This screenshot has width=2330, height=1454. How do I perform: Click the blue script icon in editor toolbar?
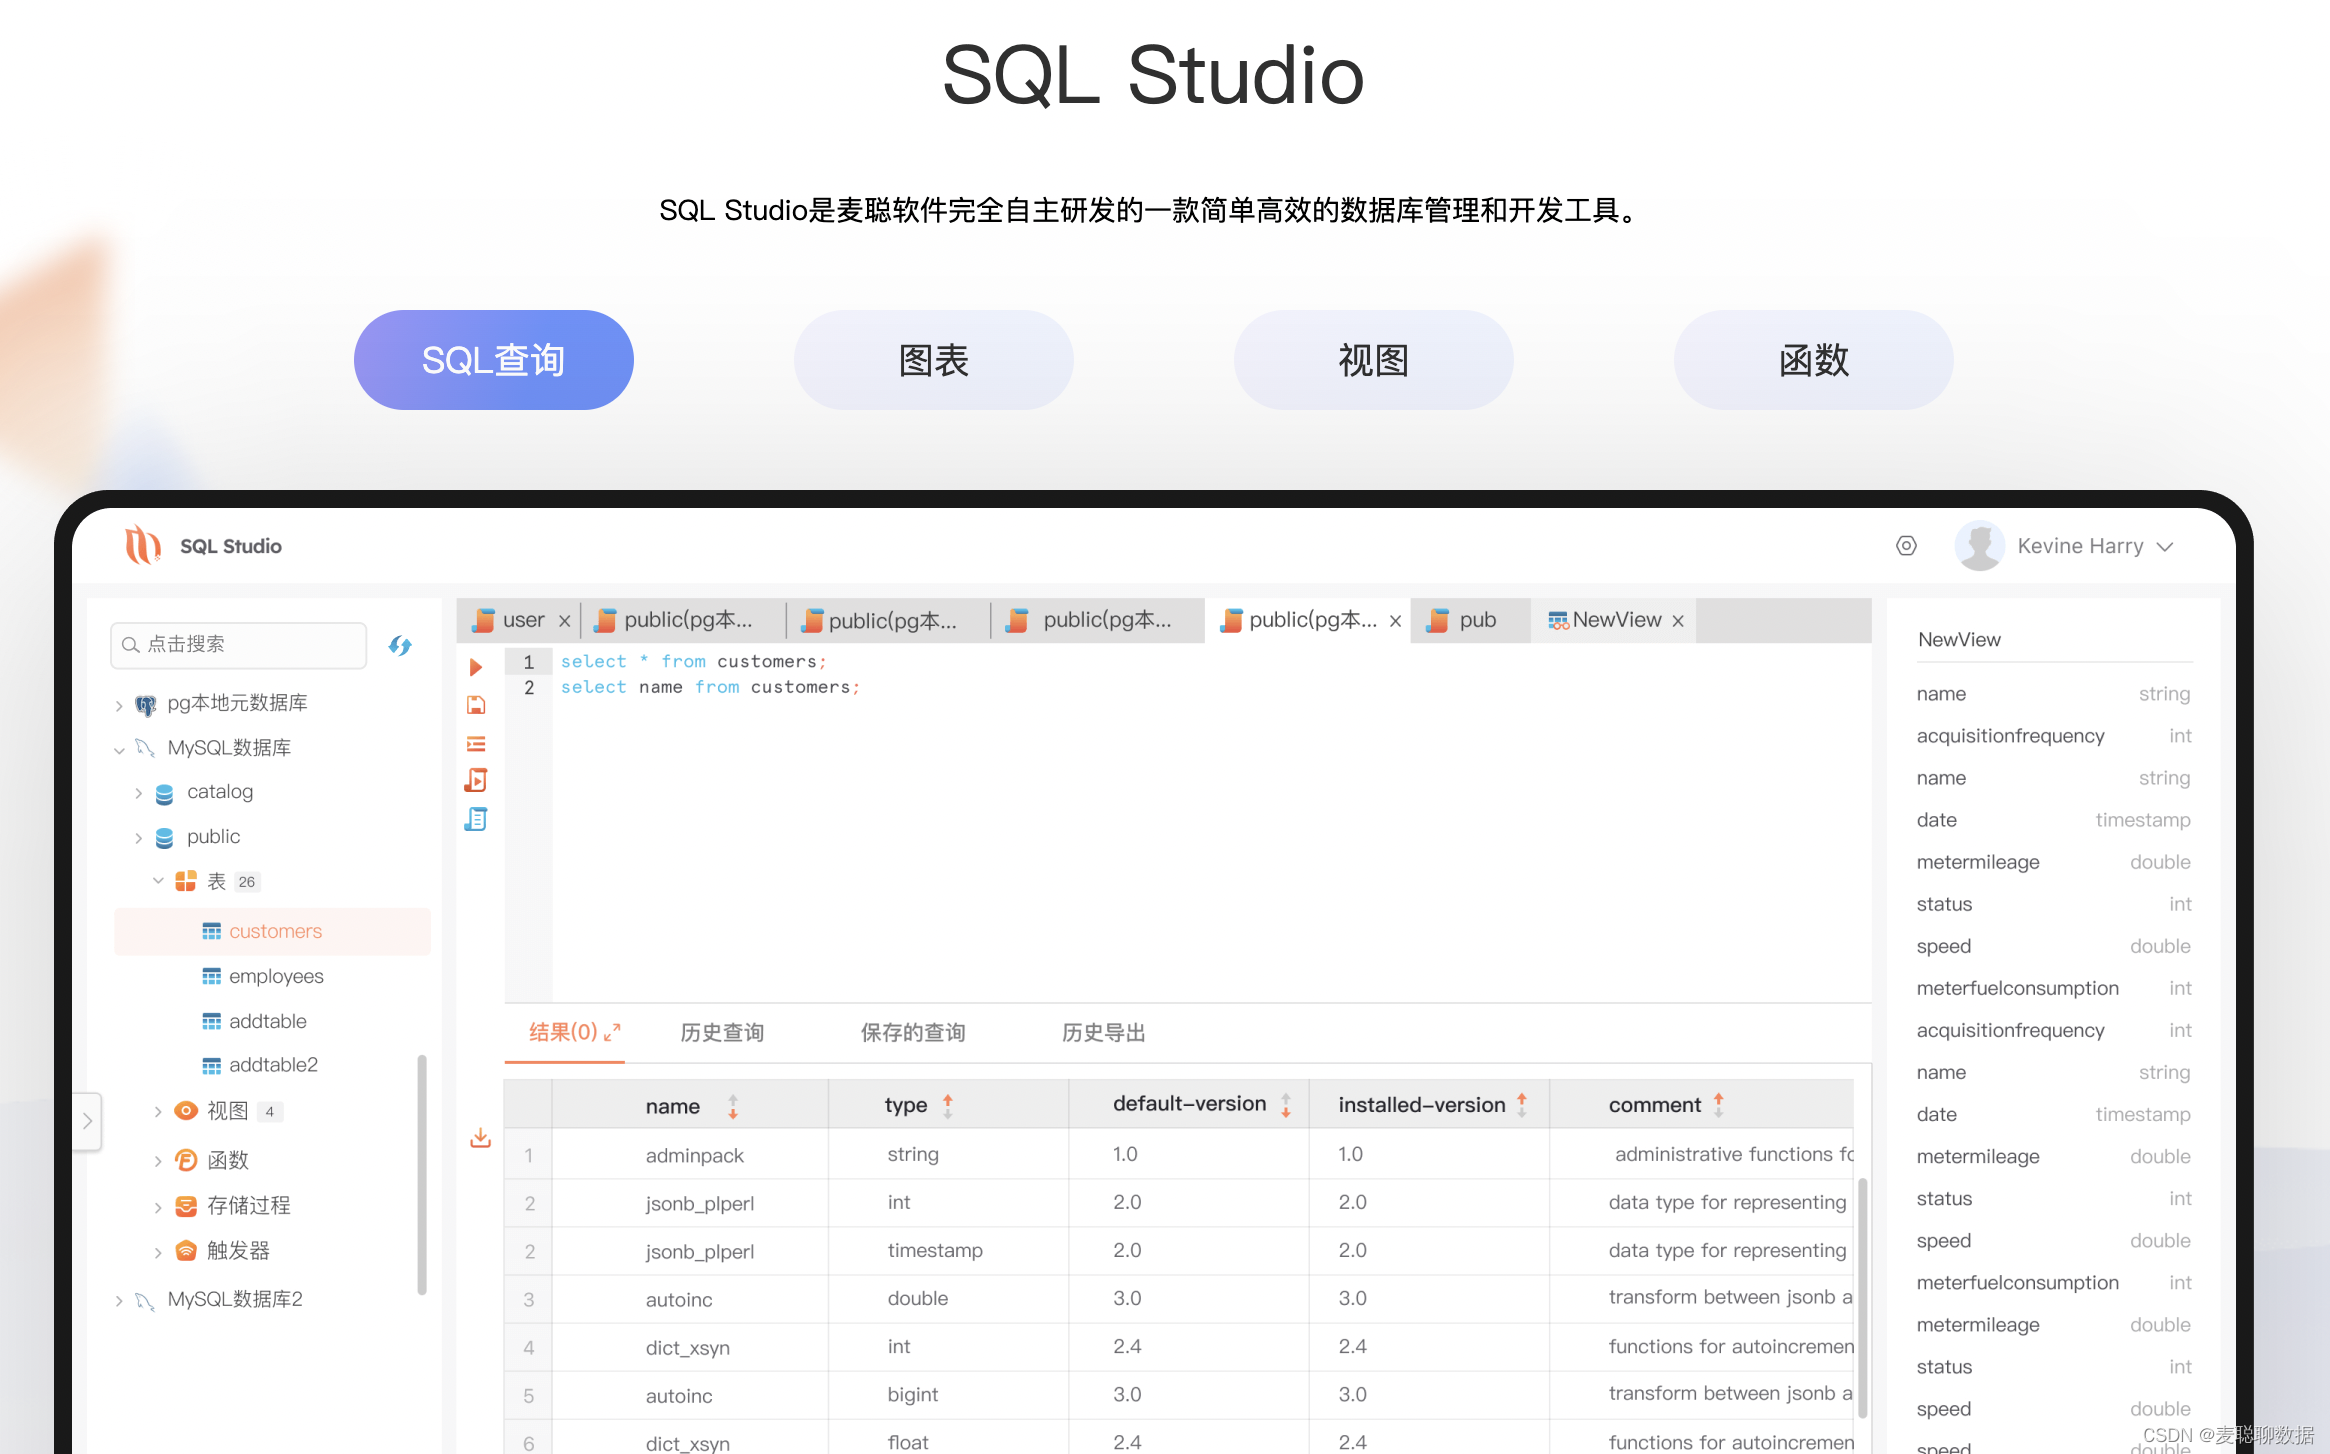[476, 820]
